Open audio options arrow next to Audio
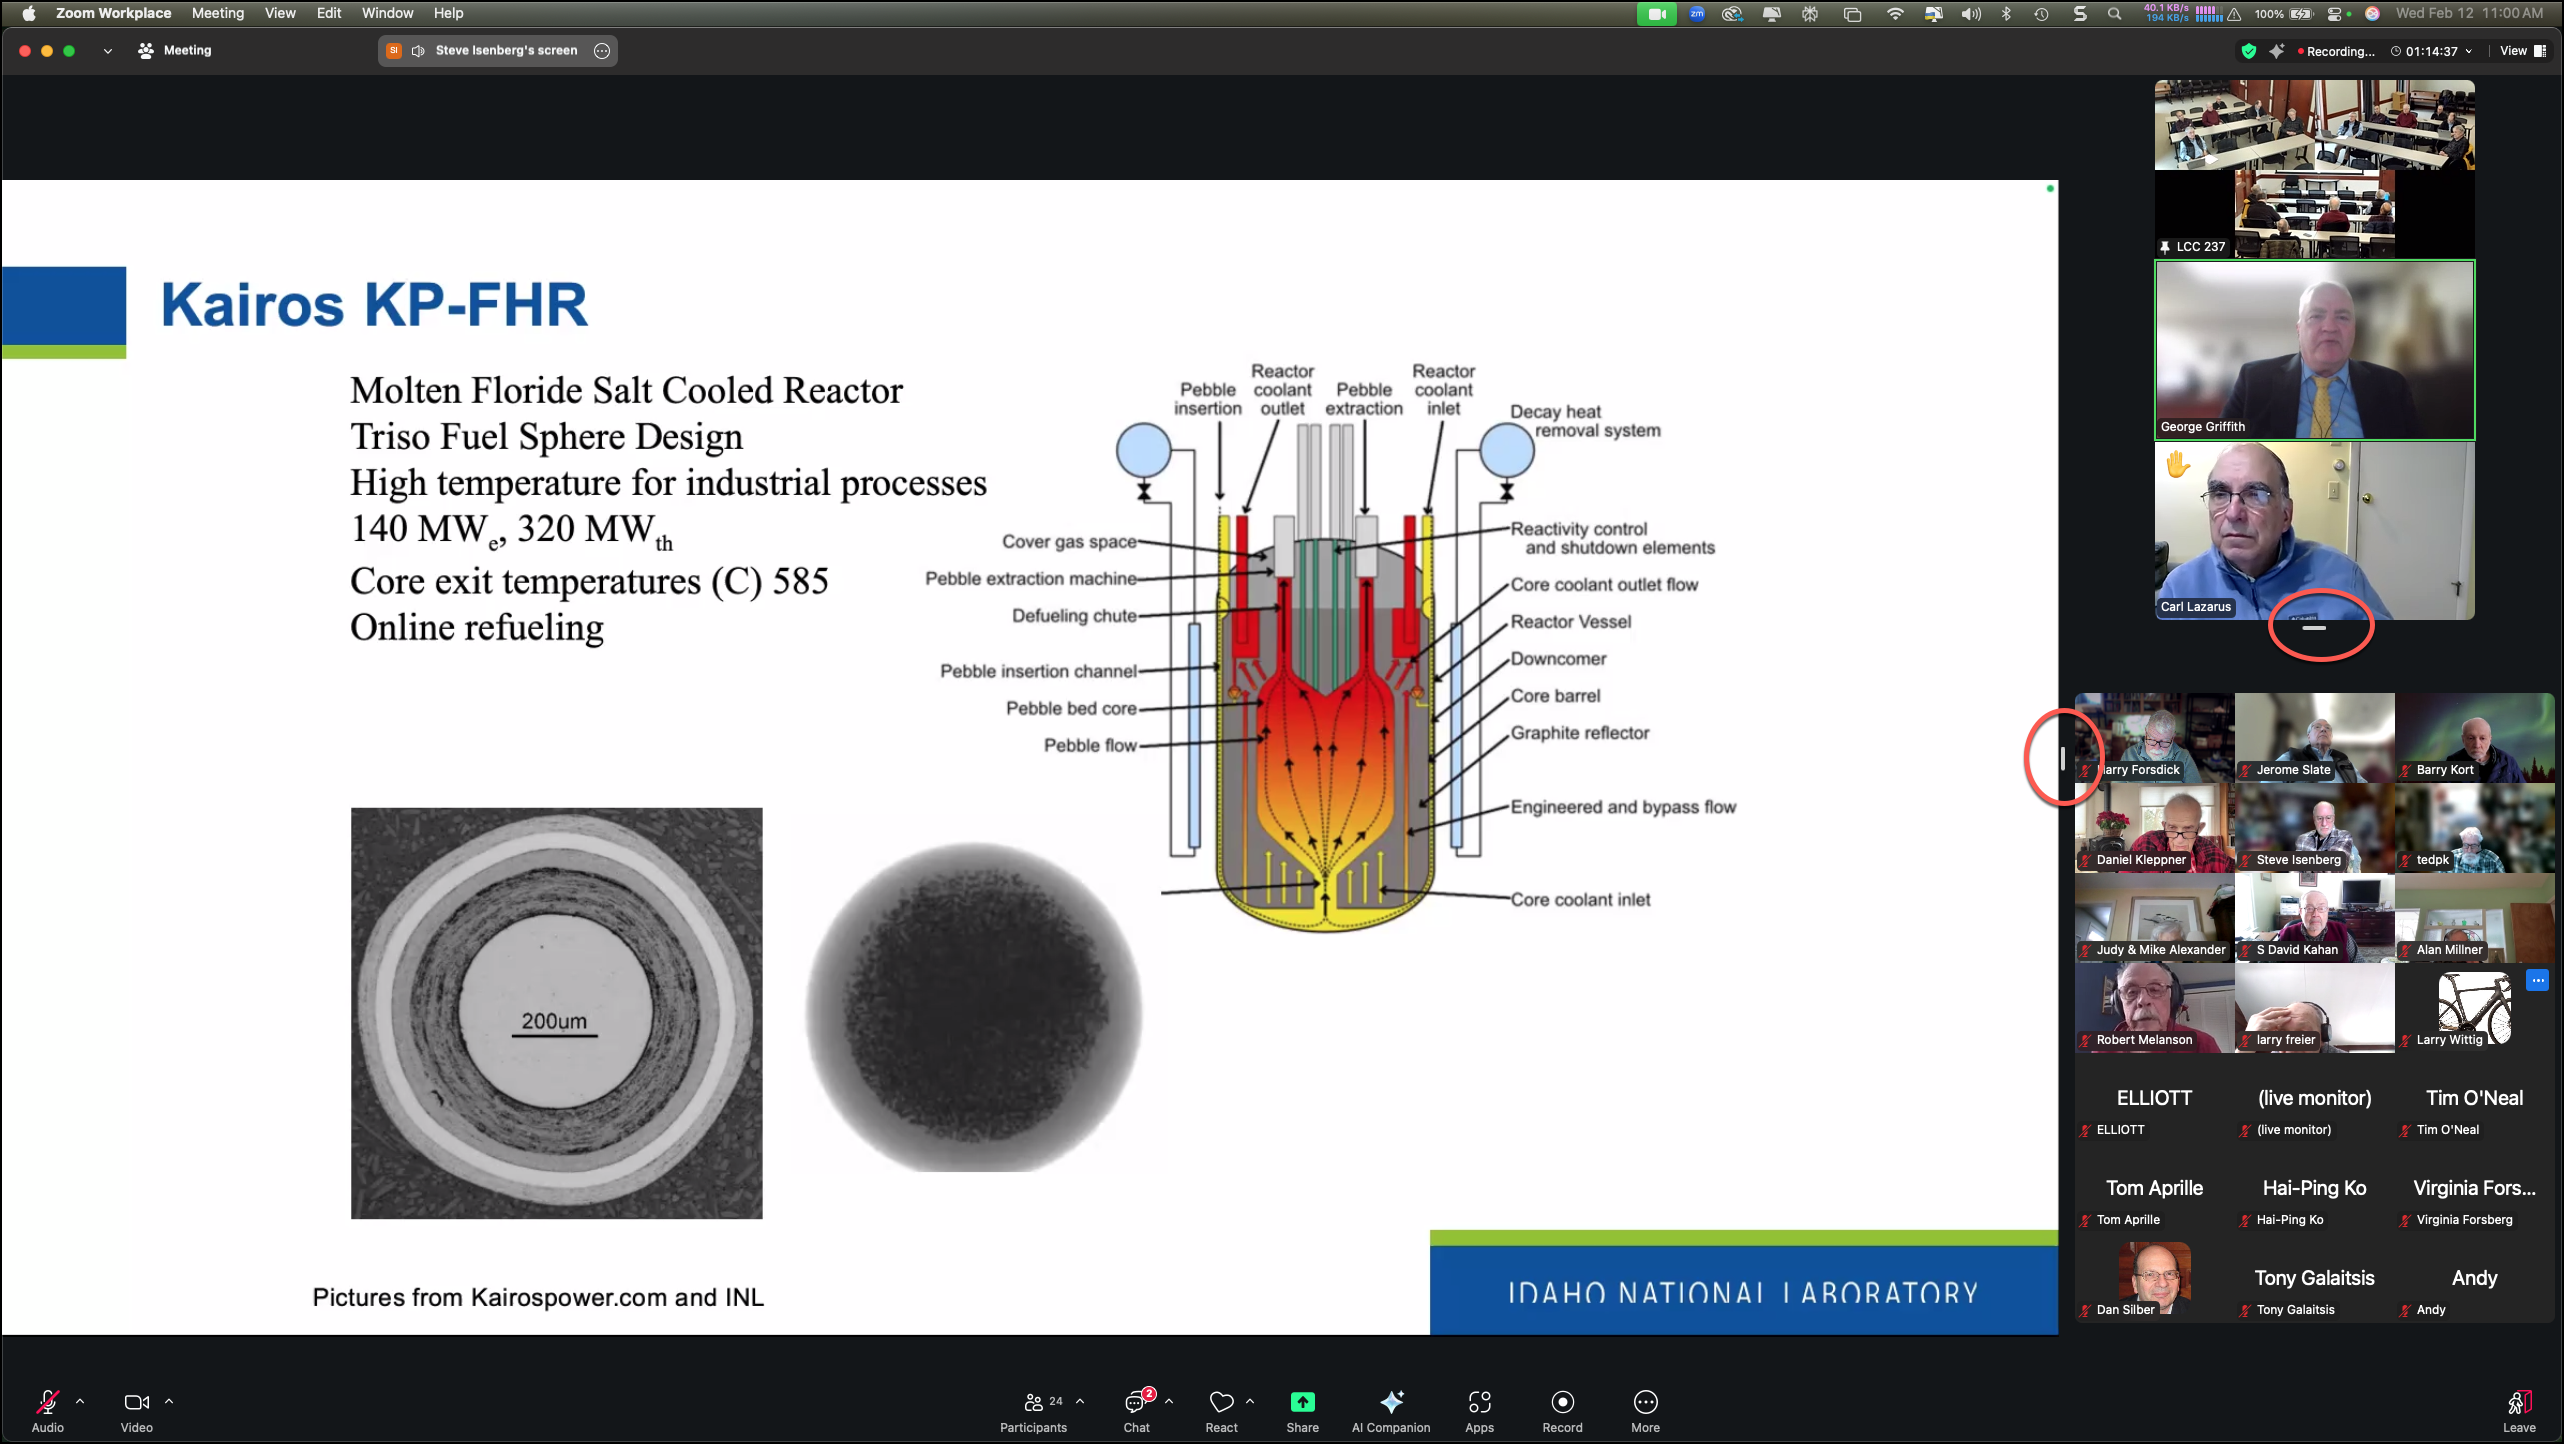 (x=80, y=1401)
